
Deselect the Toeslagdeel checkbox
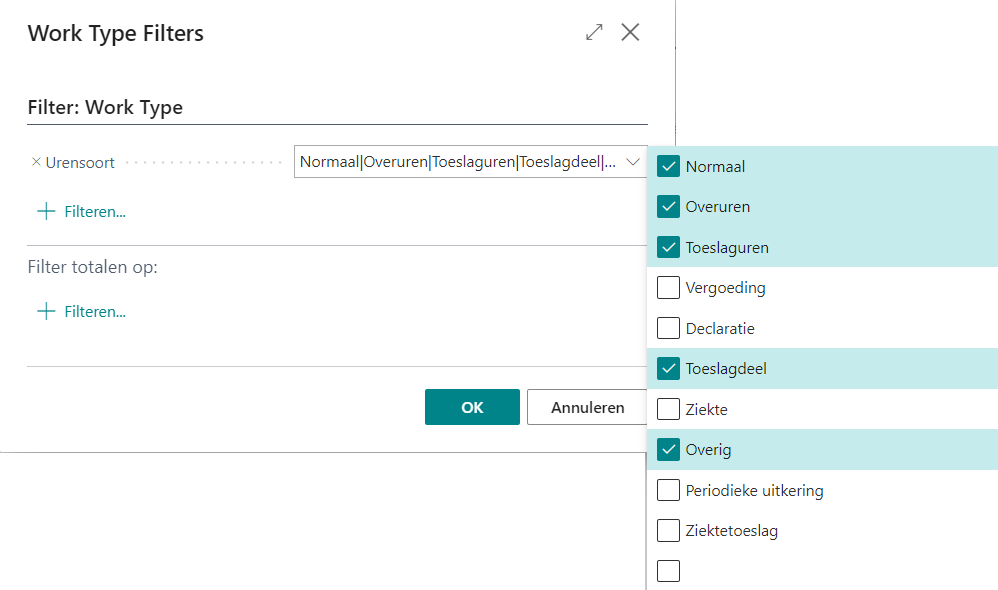click(668, 369)
